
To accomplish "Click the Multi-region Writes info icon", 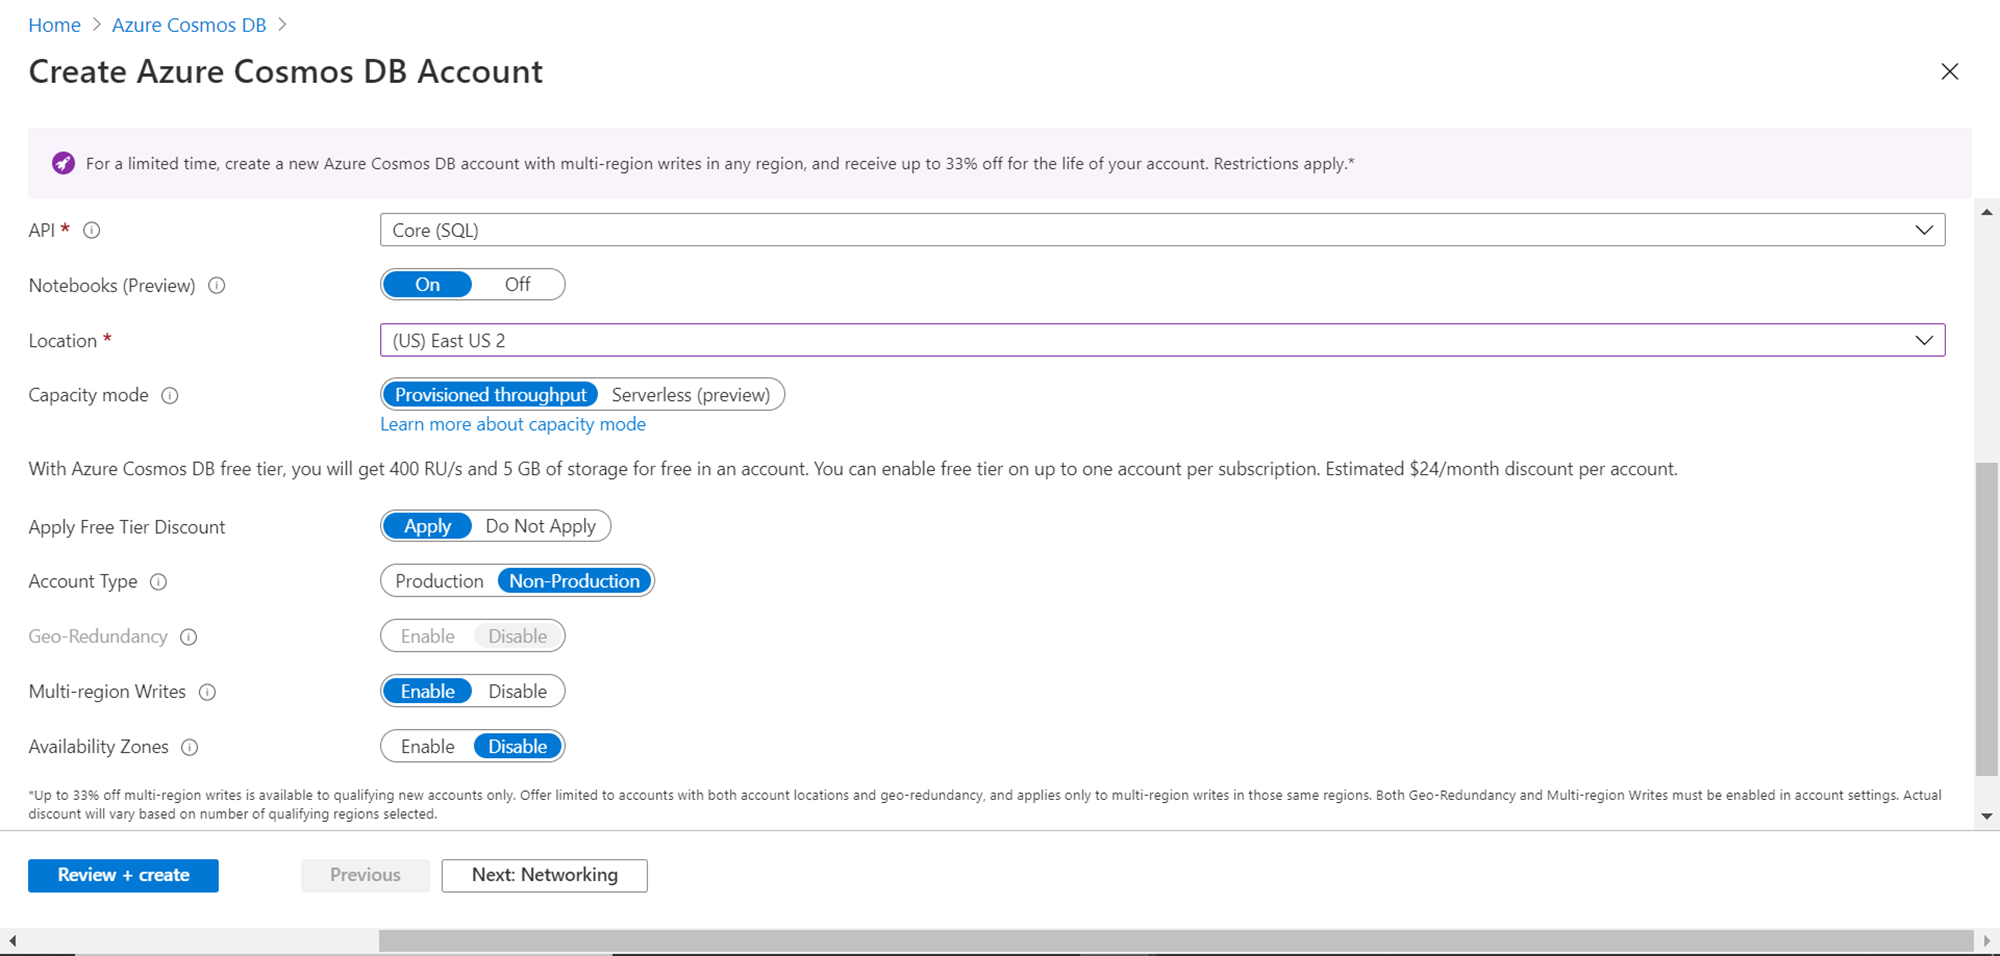I will [x=207, y=692].
